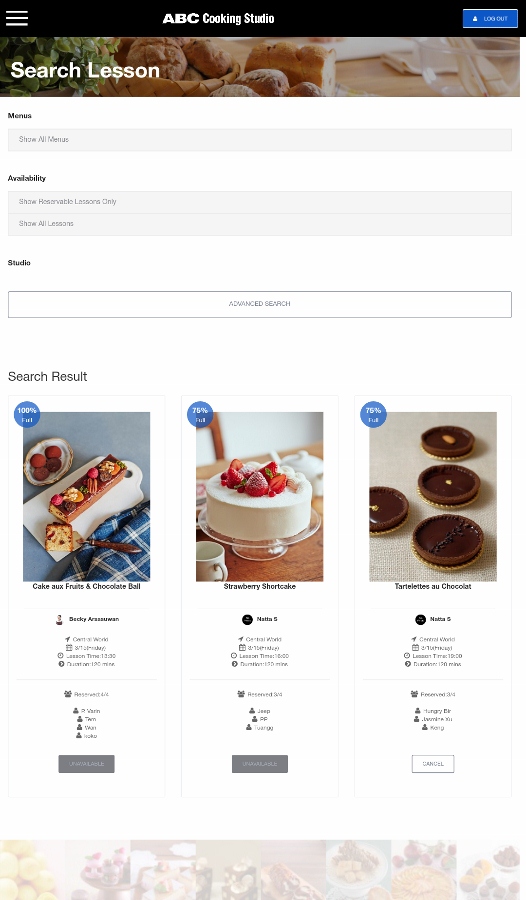This screenshot has height=900, width=526.
Task: Choose Show Reservable Lessons Only
Action: [x=260, y=202]
